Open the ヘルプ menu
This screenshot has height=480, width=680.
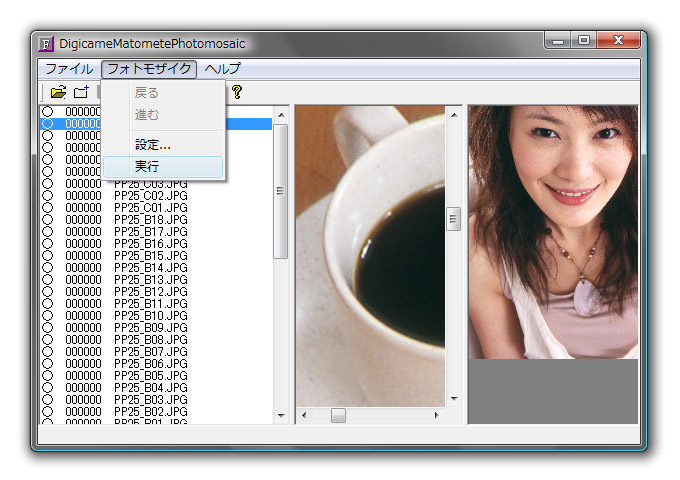point(222,69)
